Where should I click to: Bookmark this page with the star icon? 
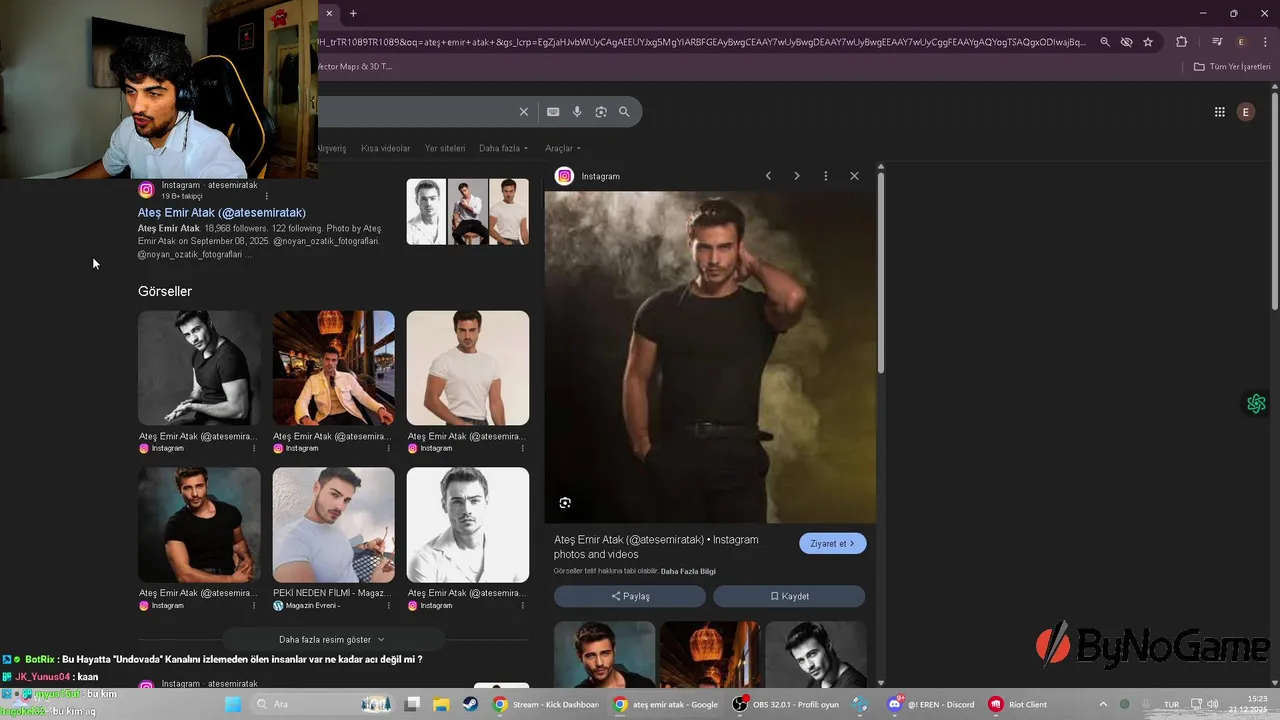tap(1148, 42)
